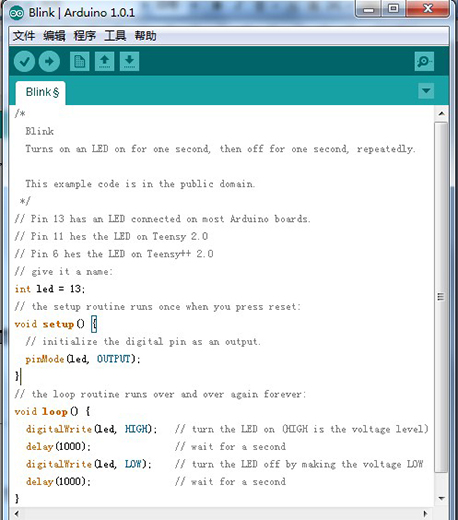458x520 pixels.
Task: Click the Arduino logo in the title bar
Action: pyautogui.click(x=16, y=13)
